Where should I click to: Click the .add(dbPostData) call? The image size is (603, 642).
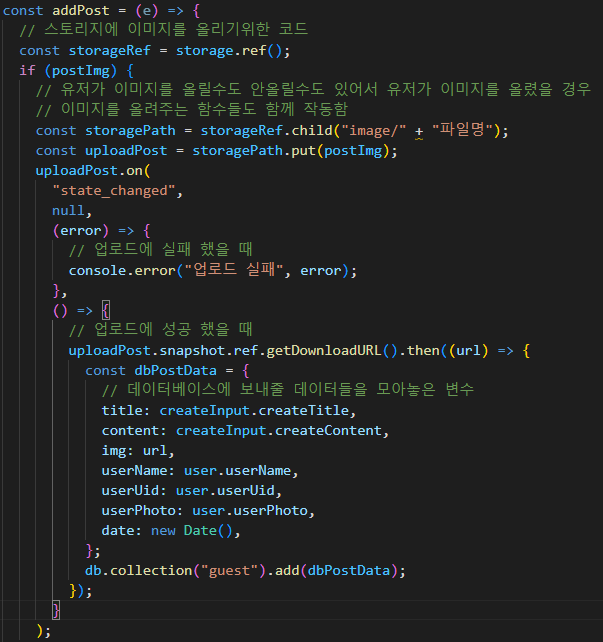(x=332, y=571)
